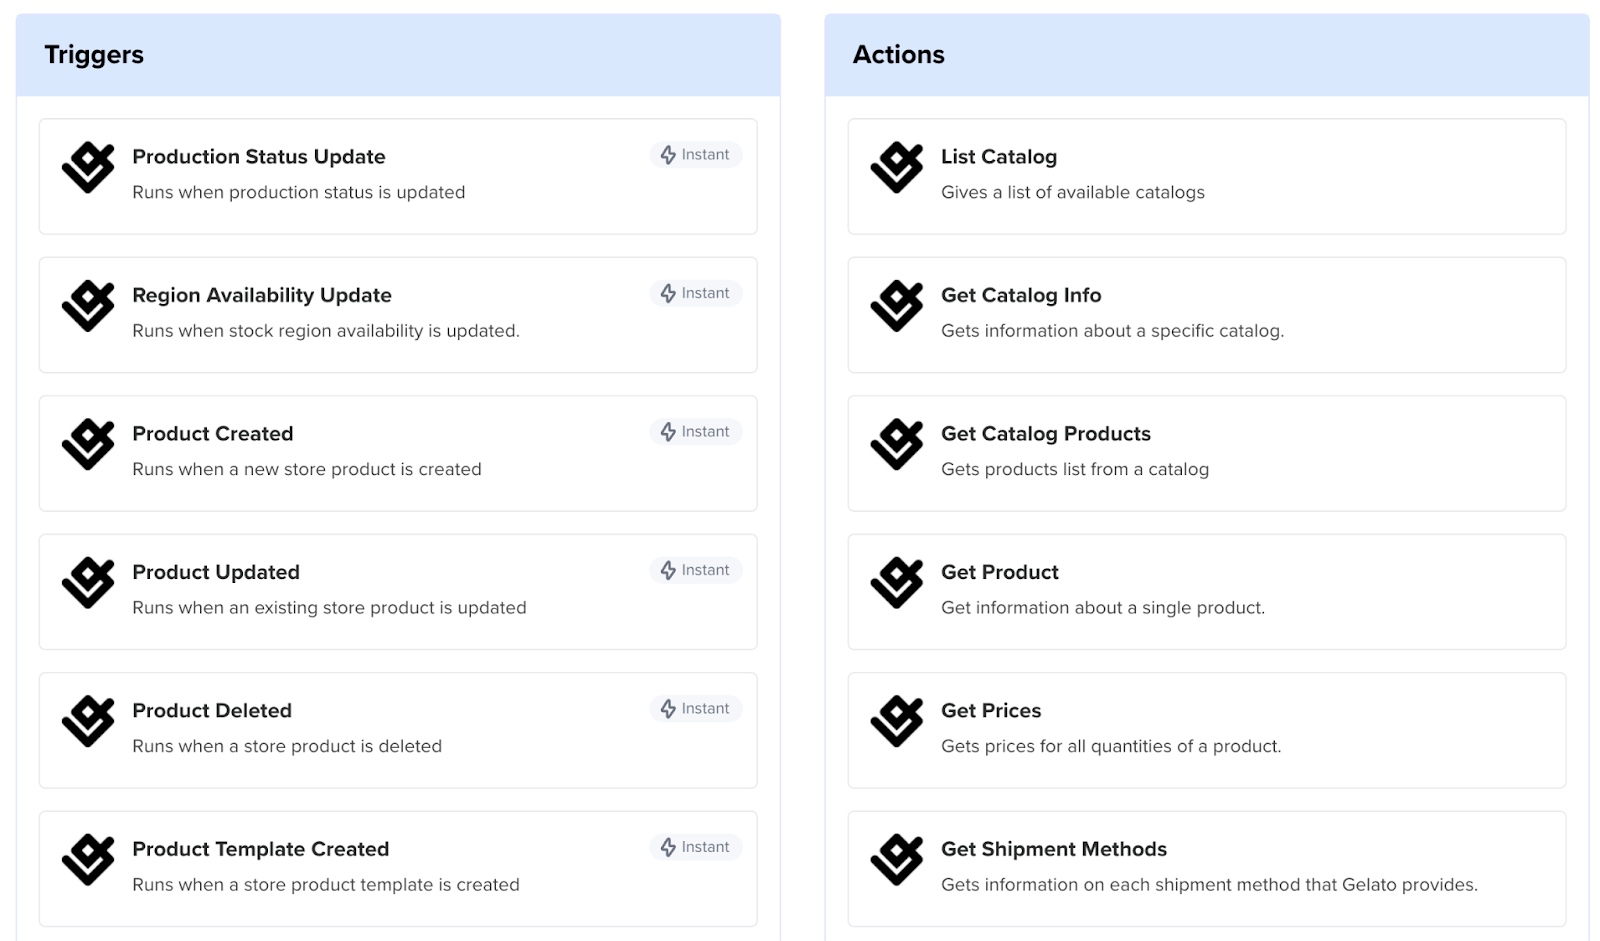
Task: Click the Instant lightning badge on Product Updated
Action: click(x=695, y=570)
